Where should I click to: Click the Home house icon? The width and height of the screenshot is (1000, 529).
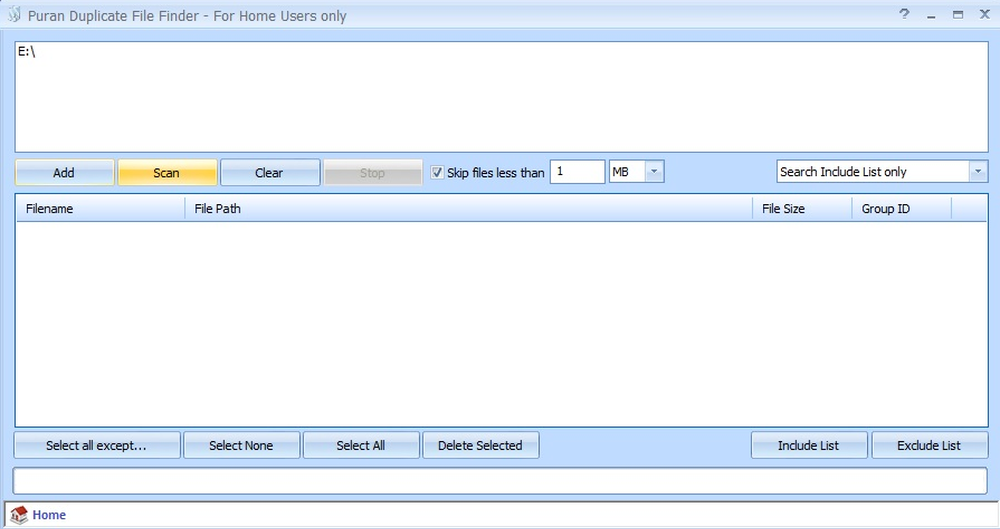click(x=19, y=515)
